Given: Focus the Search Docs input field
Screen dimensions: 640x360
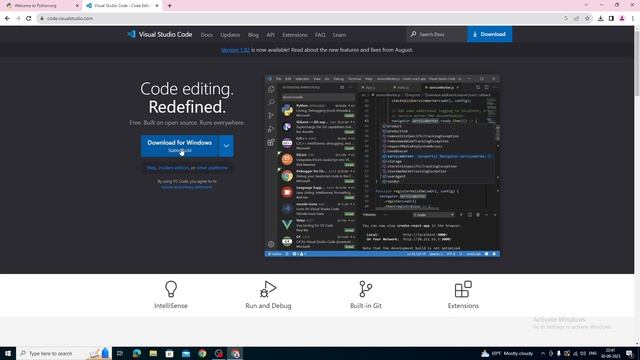Looking at the screenshot, I should coord(437,34).
